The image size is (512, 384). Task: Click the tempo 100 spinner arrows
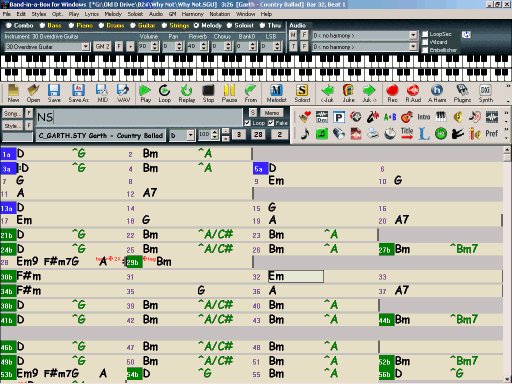pyautogui.click(x=215, y=135)
